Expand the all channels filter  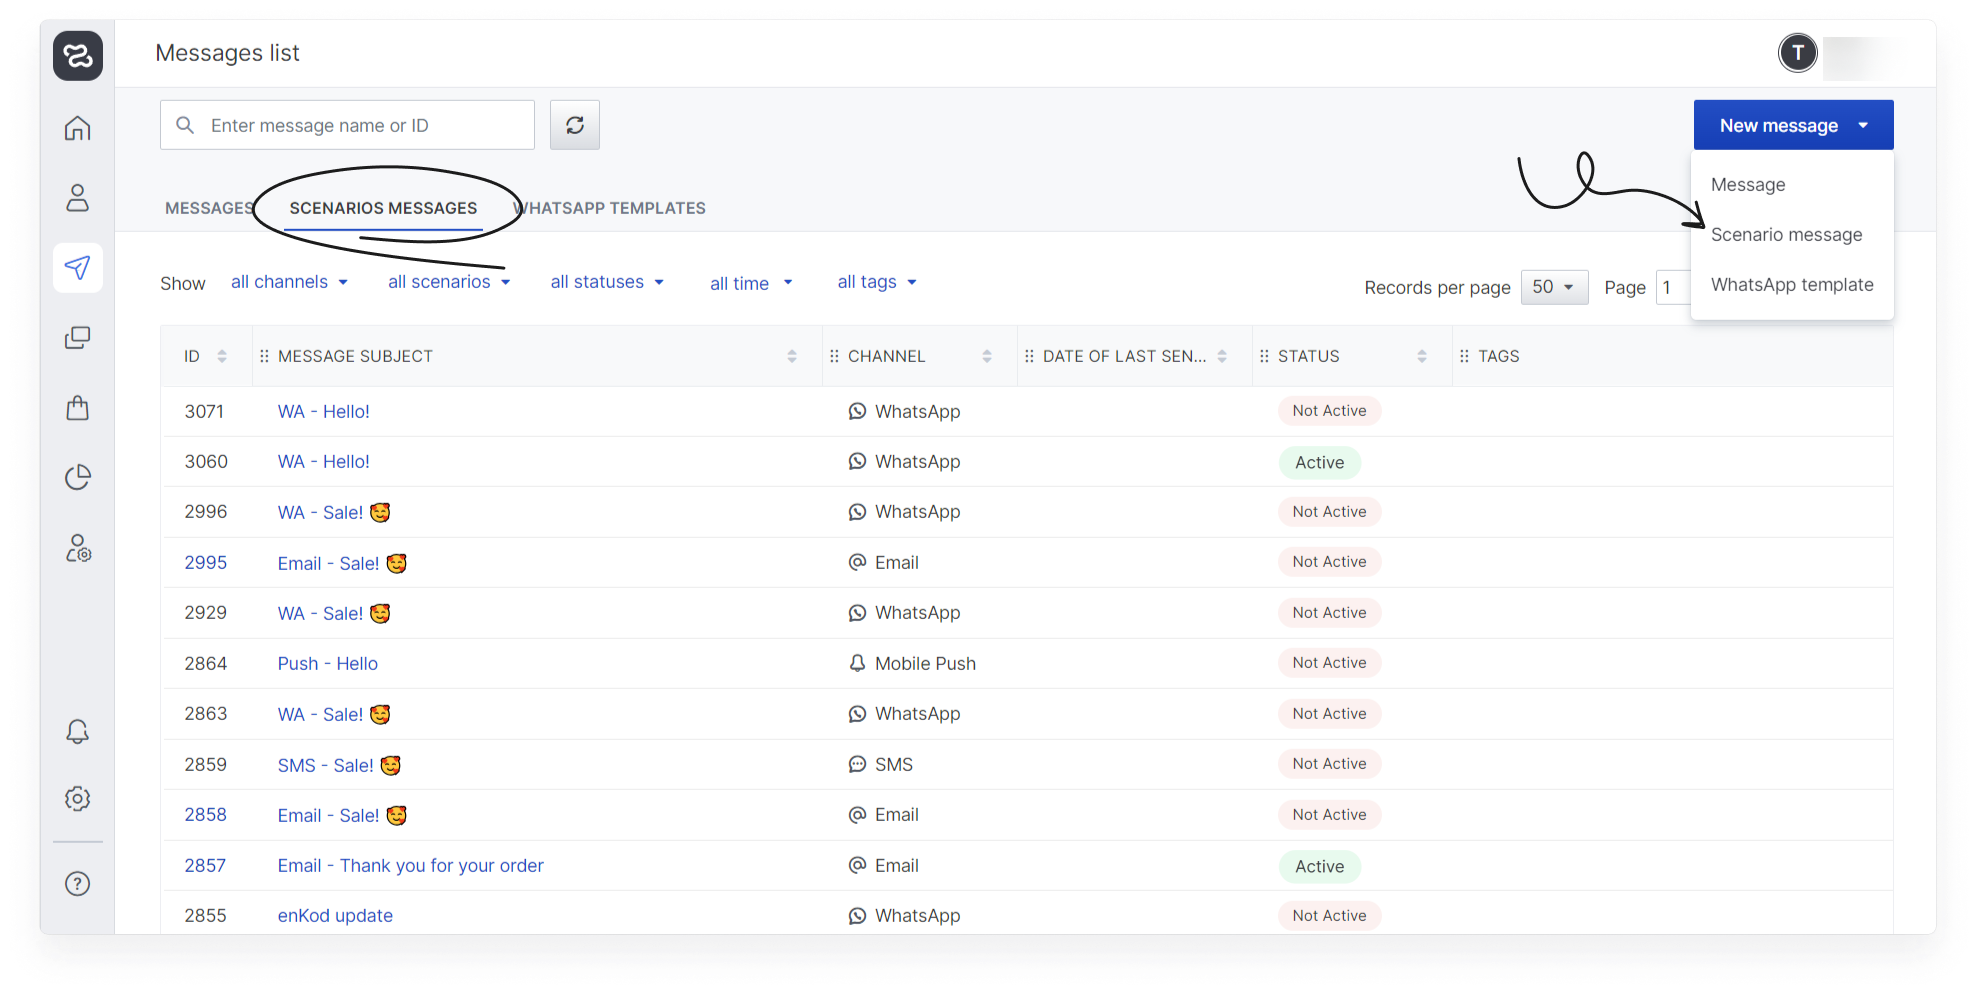[290, 282]
